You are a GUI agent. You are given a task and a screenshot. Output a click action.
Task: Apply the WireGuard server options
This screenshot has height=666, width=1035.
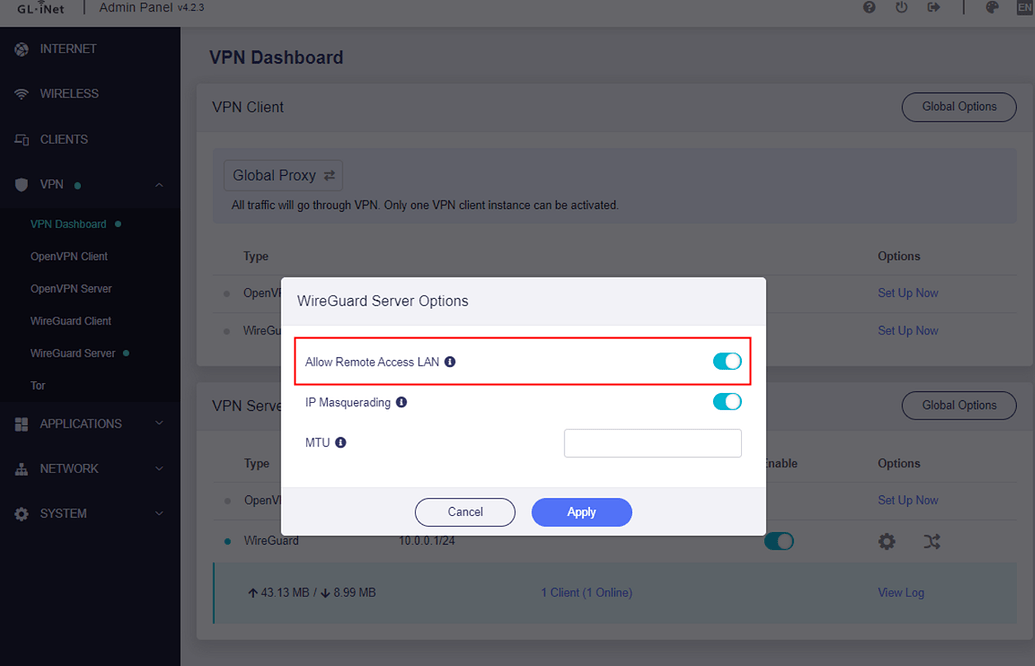pos(581,511)
